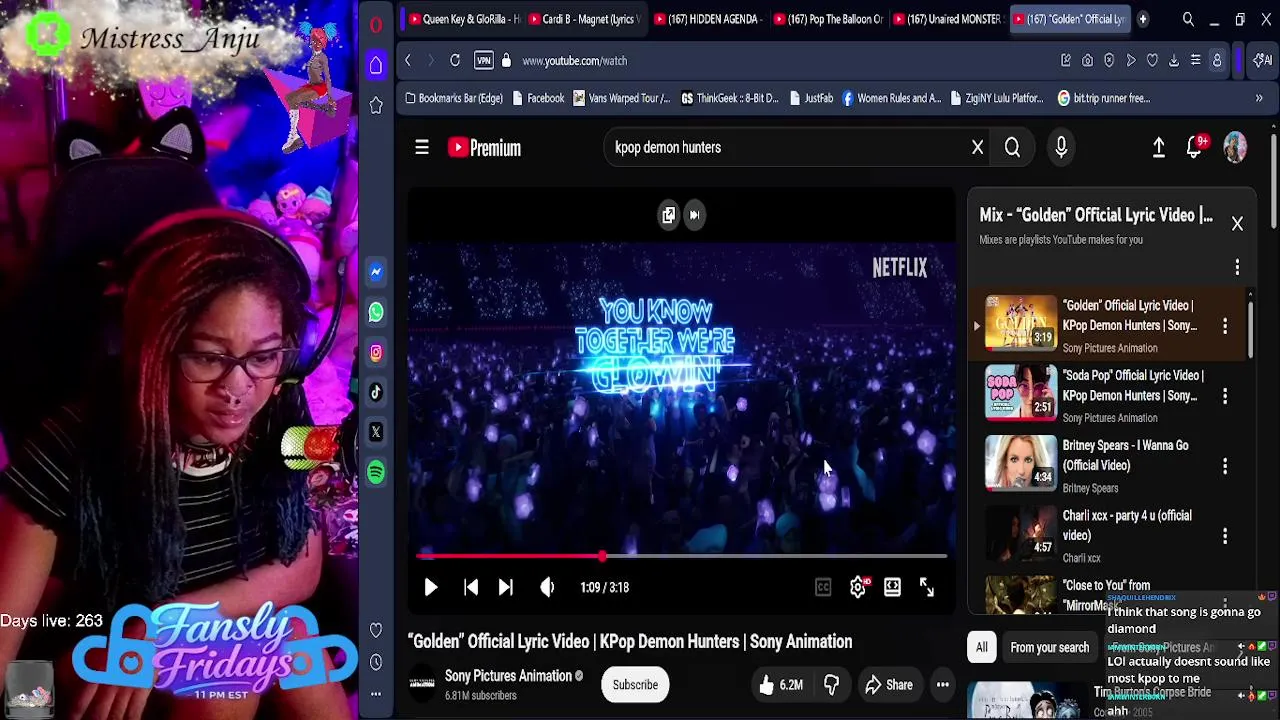Click pop-out video icon above player
The width and height of the screenshot is (1280, 720).
[x=668, y=215]
